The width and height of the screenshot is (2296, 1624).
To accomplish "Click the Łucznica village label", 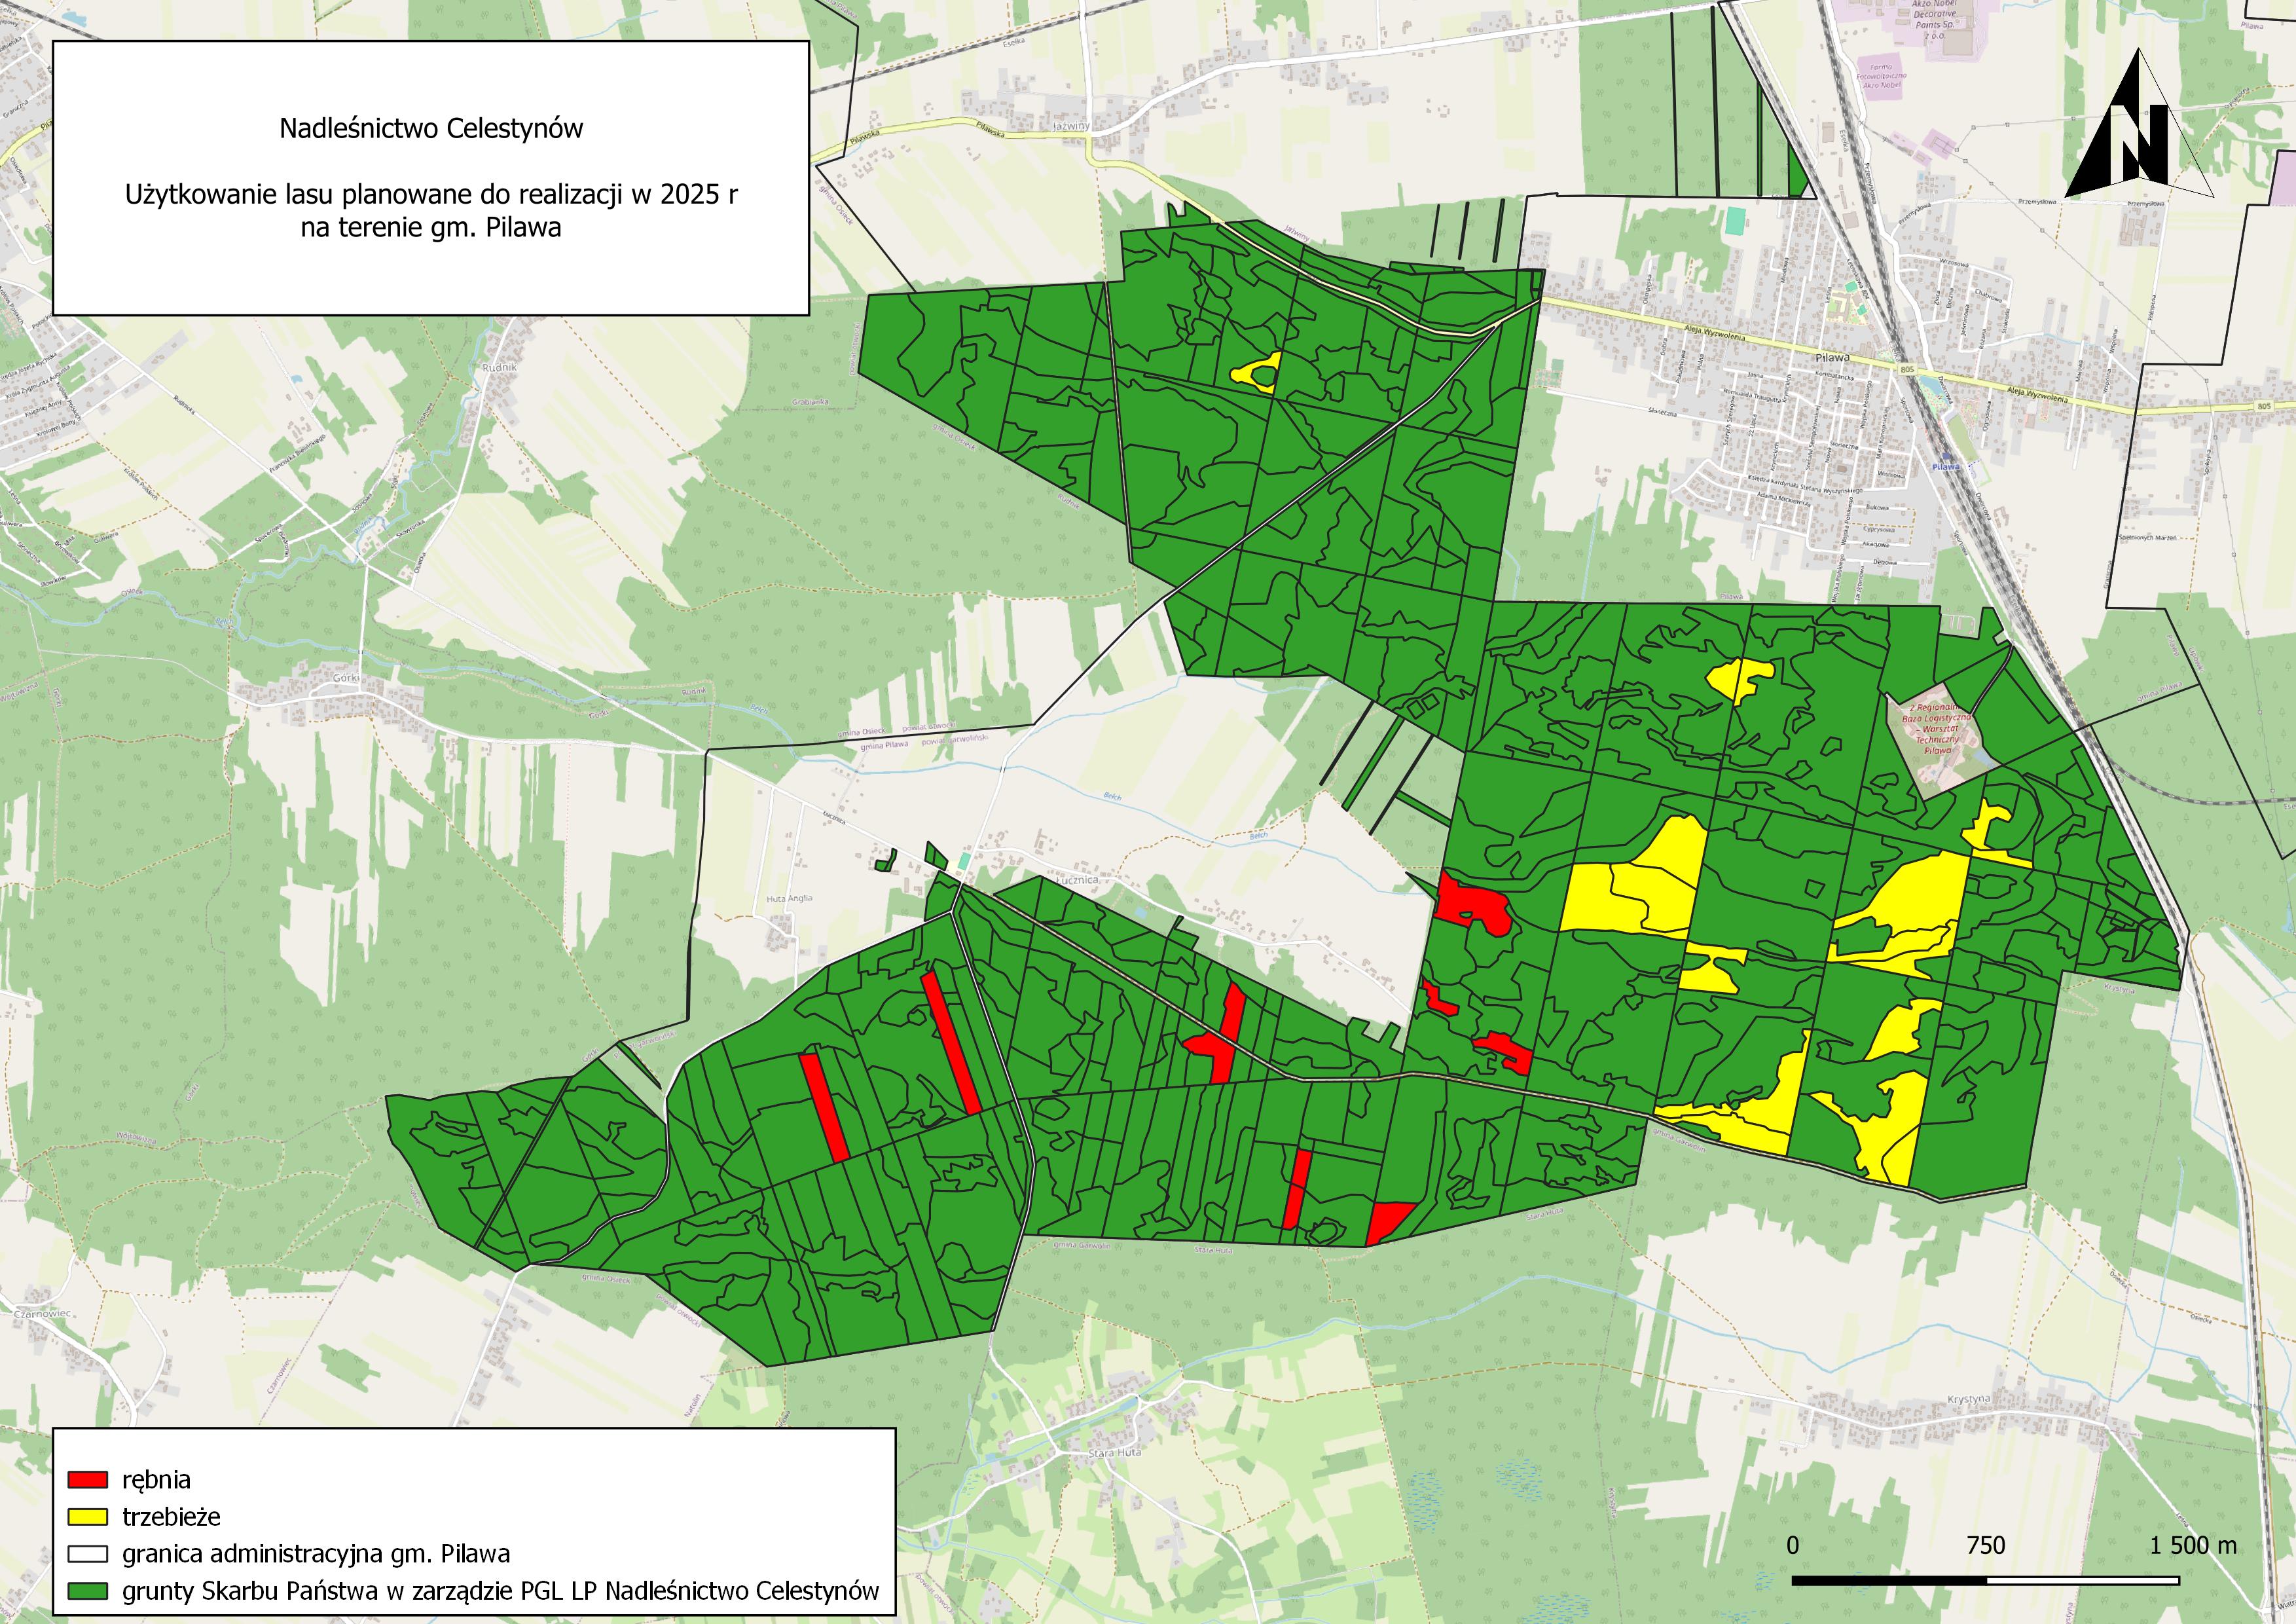I will click(x=1077, y=880).
